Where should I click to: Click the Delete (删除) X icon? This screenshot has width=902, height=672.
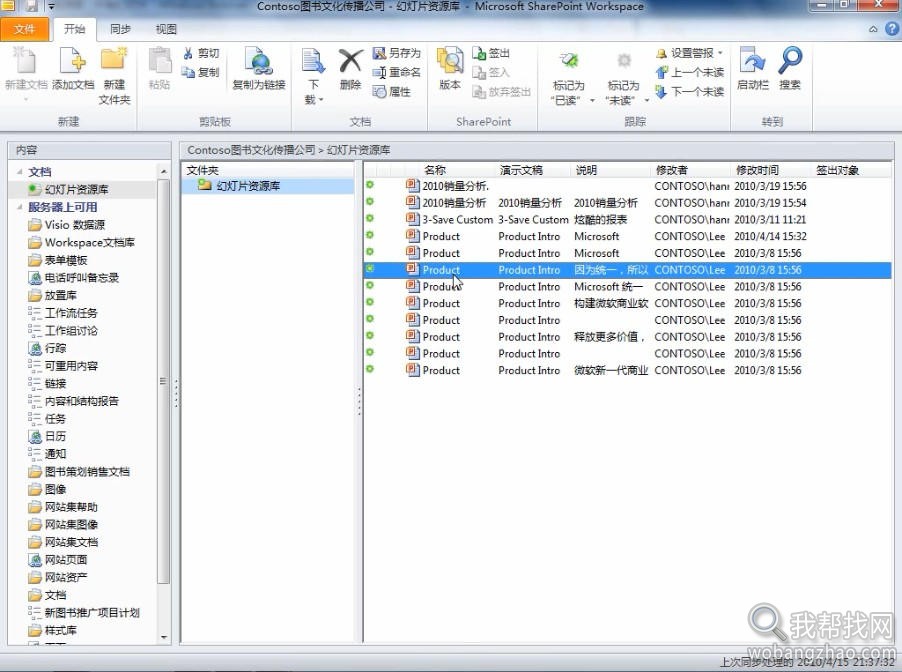point(350,61)
